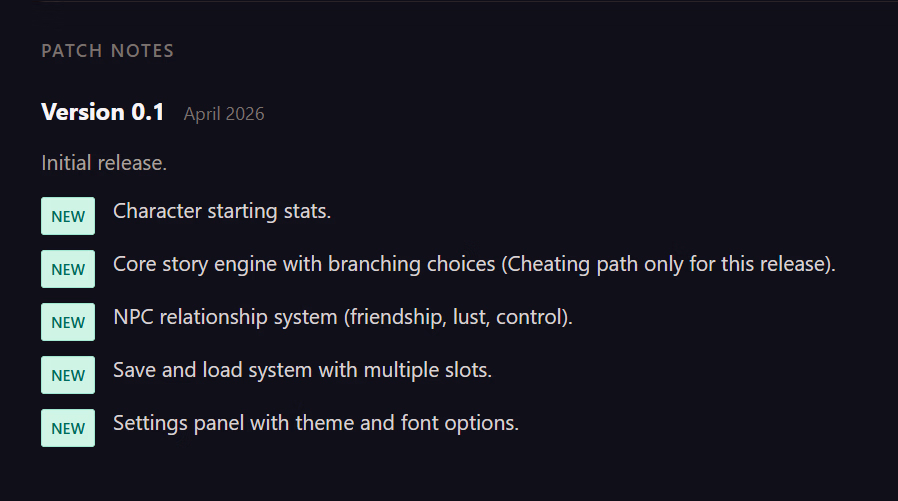The width and height of the screenshot is (898, 501).
Task: Click the April 2026 release date
Action: point(224,114)
